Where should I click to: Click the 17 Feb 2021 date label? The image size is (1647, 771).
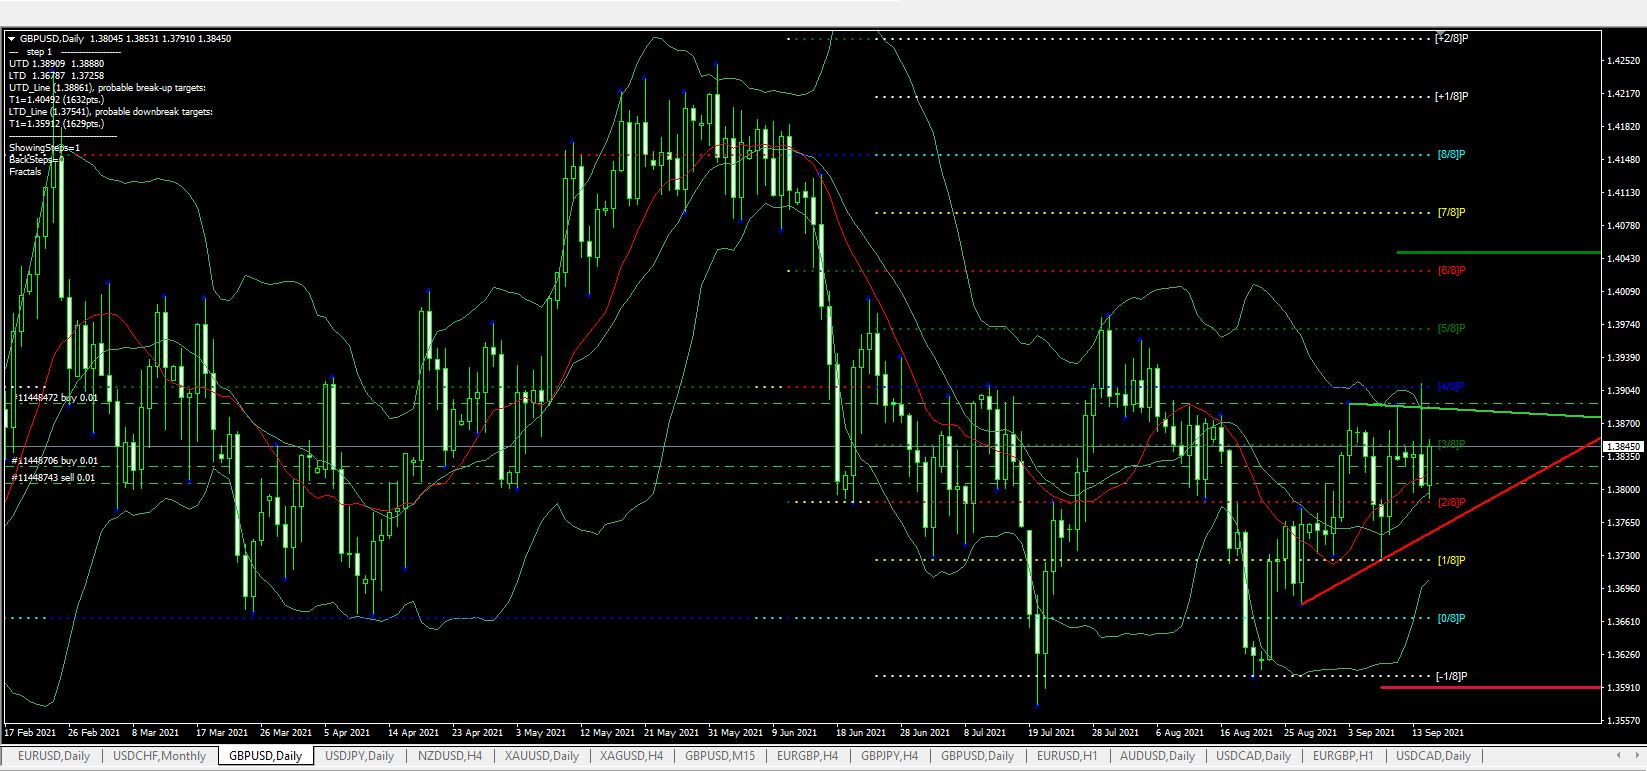click(x=30, y=733)
